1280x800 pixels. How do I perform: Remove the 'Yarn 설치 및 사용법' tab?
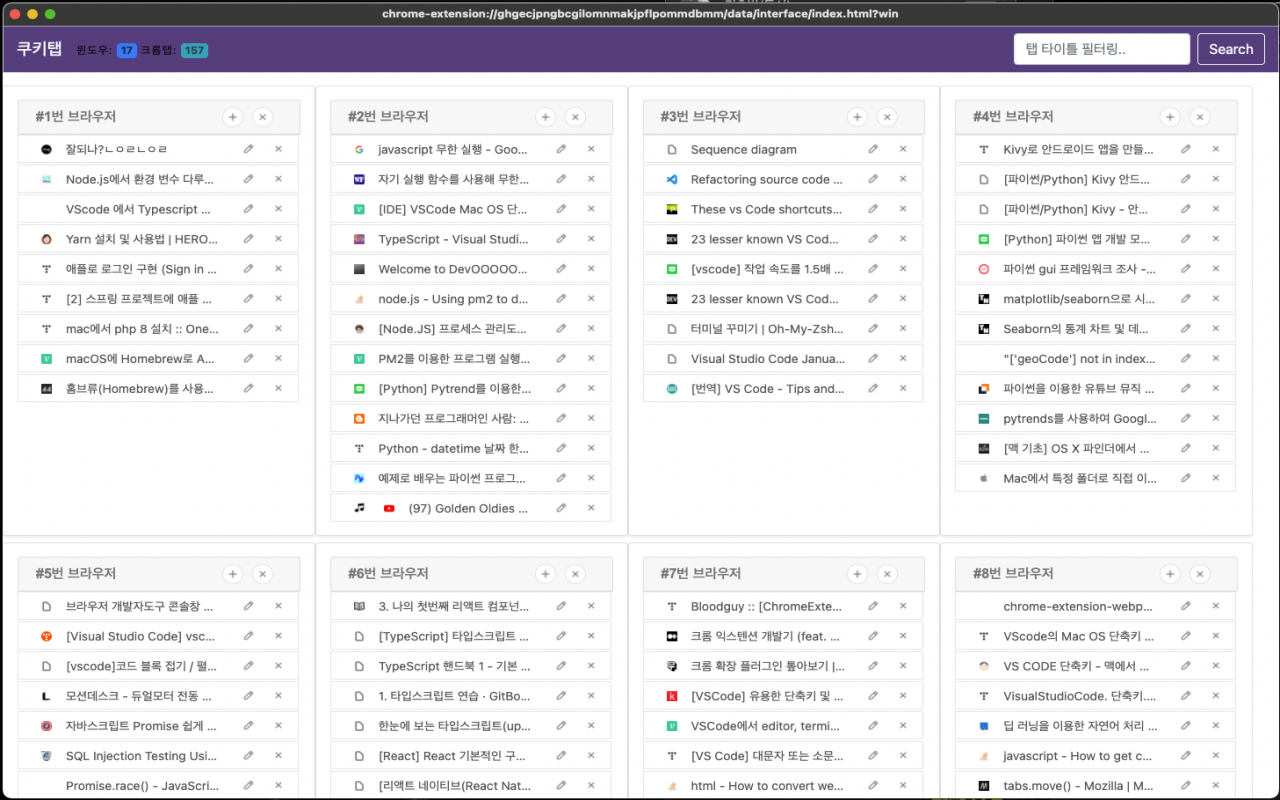[x=278, y=239]
